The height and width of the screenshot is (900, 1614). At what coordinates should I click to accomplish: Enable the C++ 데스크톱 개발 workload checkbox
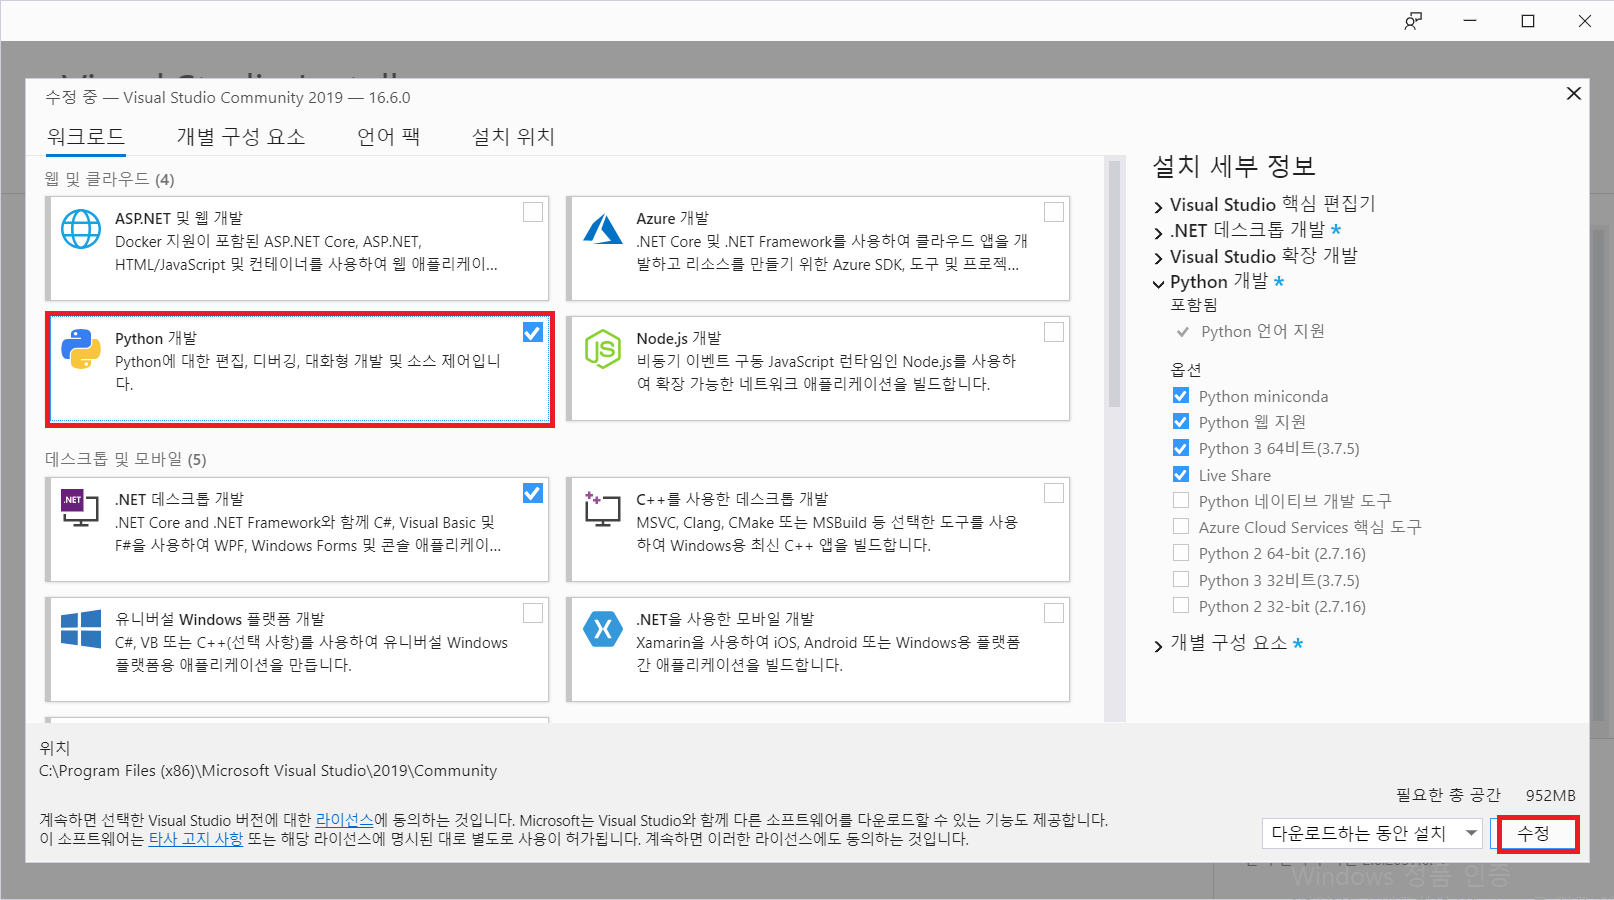coord(1054,493)
